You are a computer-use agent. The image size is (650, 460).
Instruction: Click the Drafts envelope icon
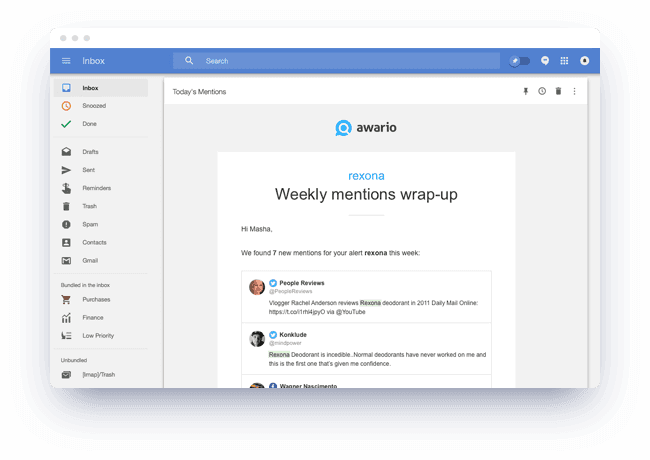click(x=66, y=152)
